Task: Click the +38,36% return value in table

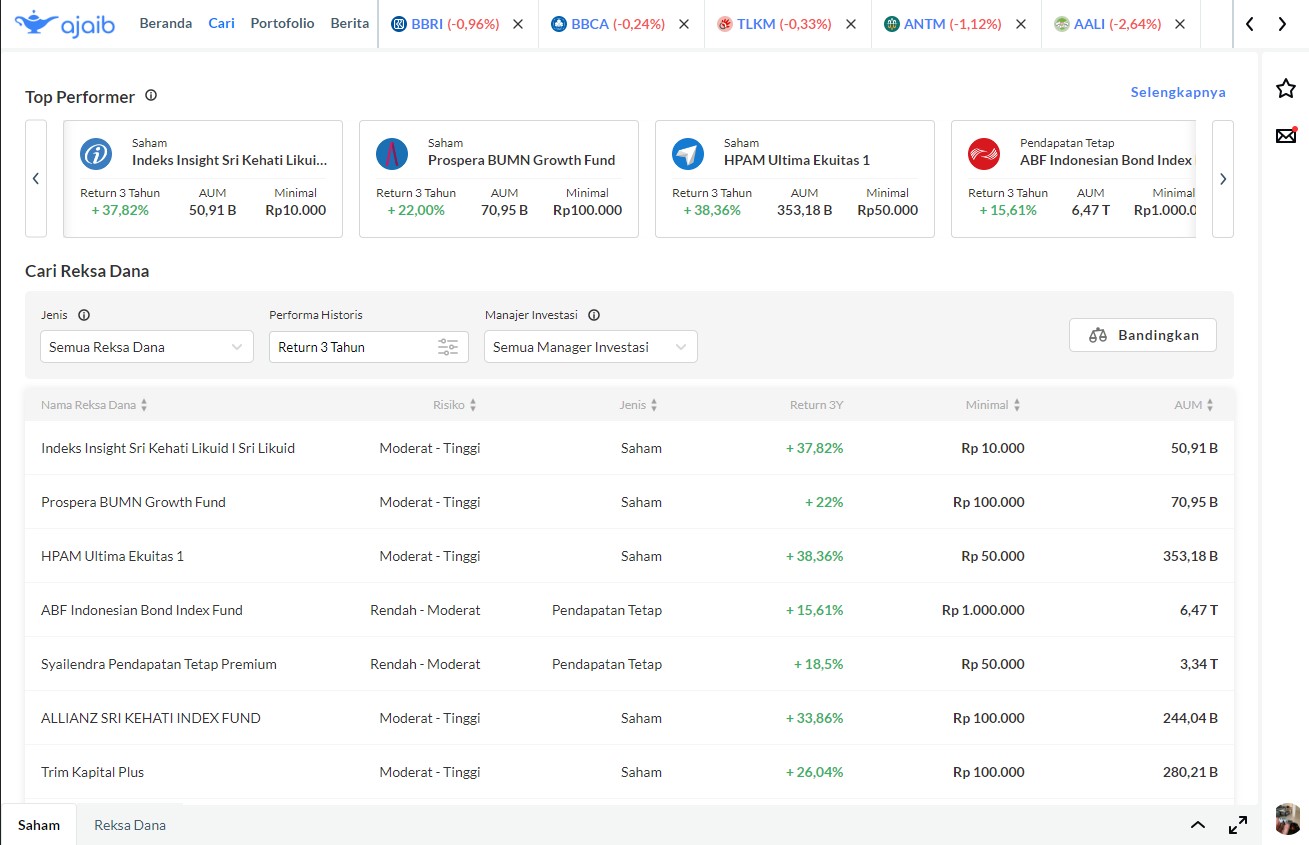Action: point(815,556)
